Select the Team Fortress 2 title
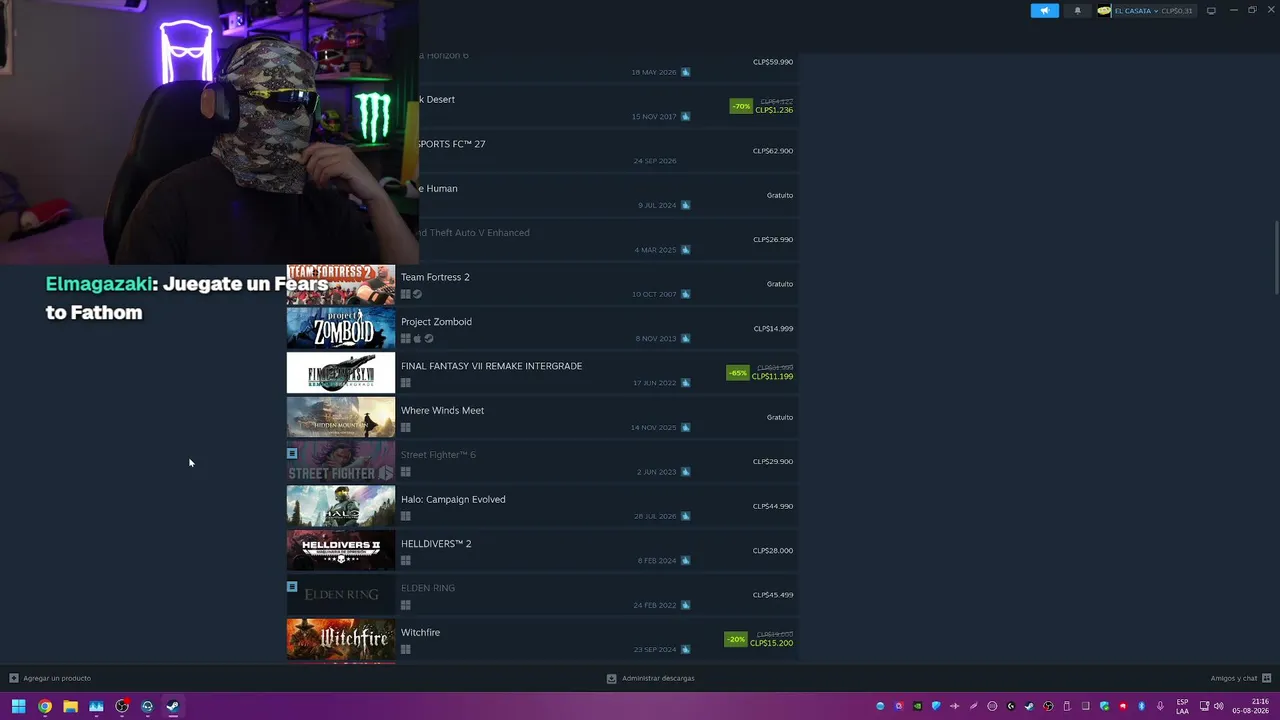Image resolution: width=1280 pixels, height=720 pixels. 435,277
